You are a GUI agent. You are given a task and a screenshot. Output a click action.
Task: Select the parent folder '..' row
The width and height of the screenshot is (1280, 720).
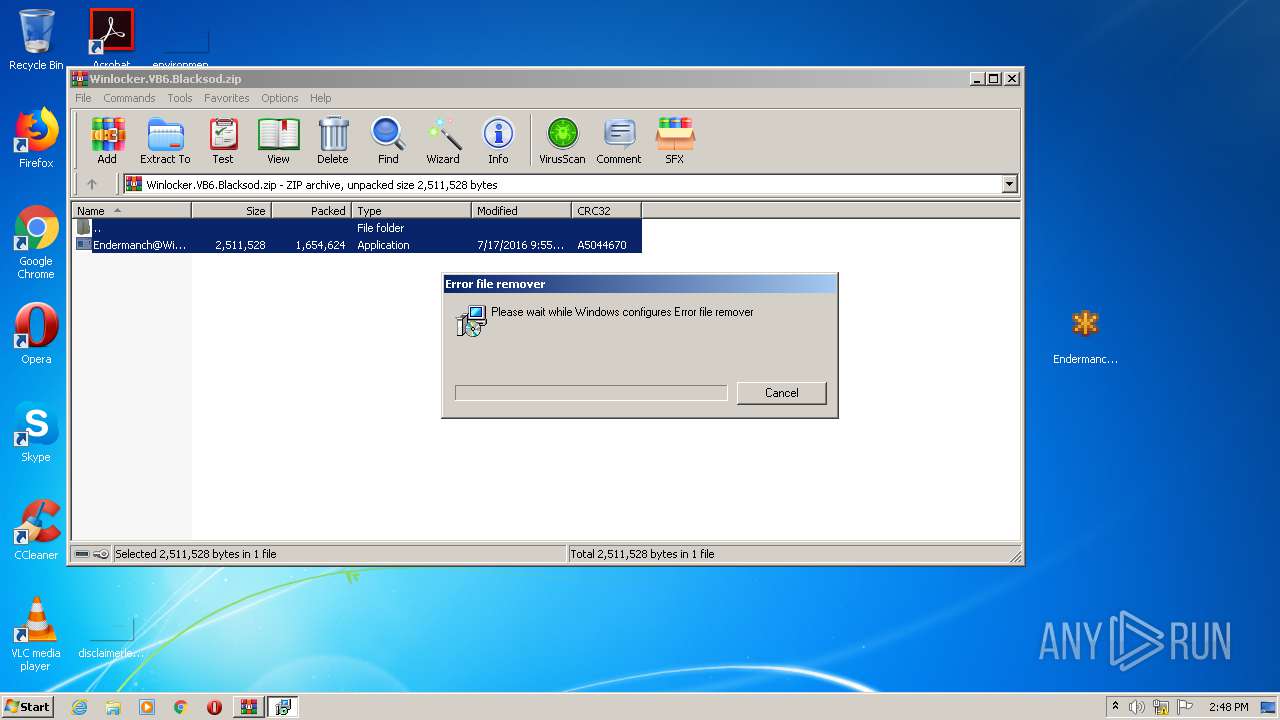(x=357, y=228)
